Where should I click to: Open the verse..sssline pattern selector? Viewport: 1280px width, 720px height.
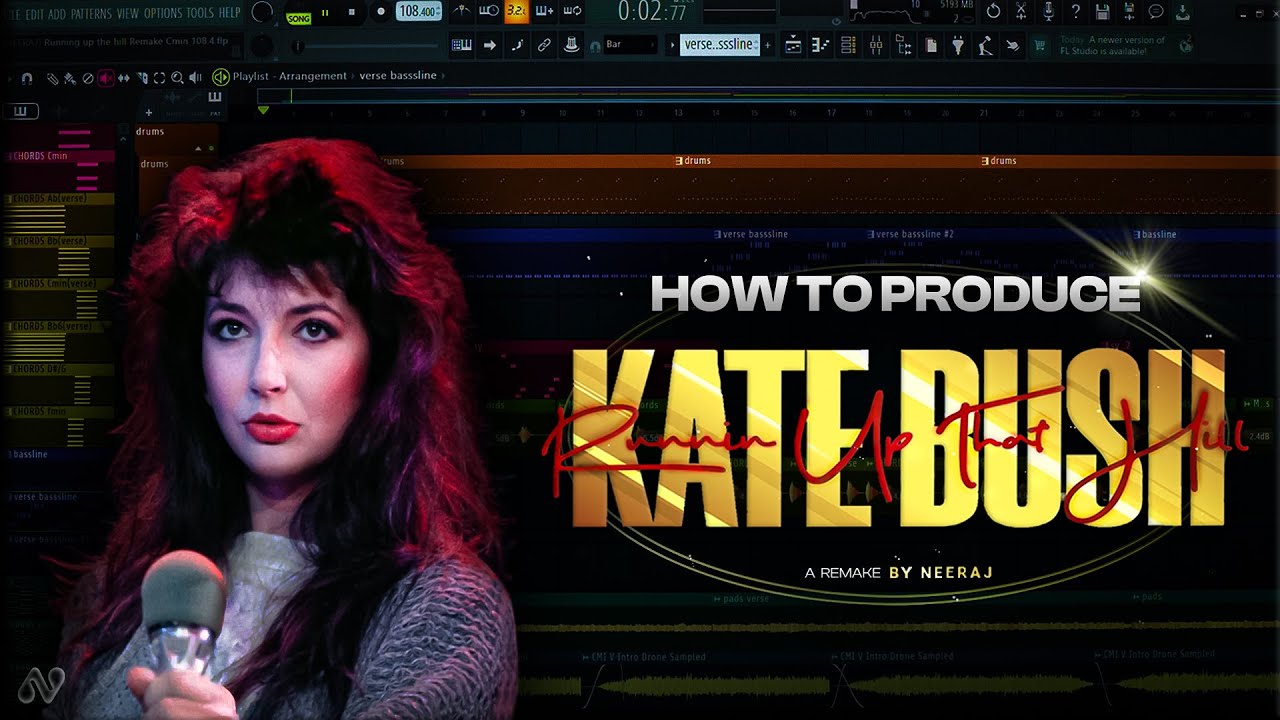tap(720, 45)
